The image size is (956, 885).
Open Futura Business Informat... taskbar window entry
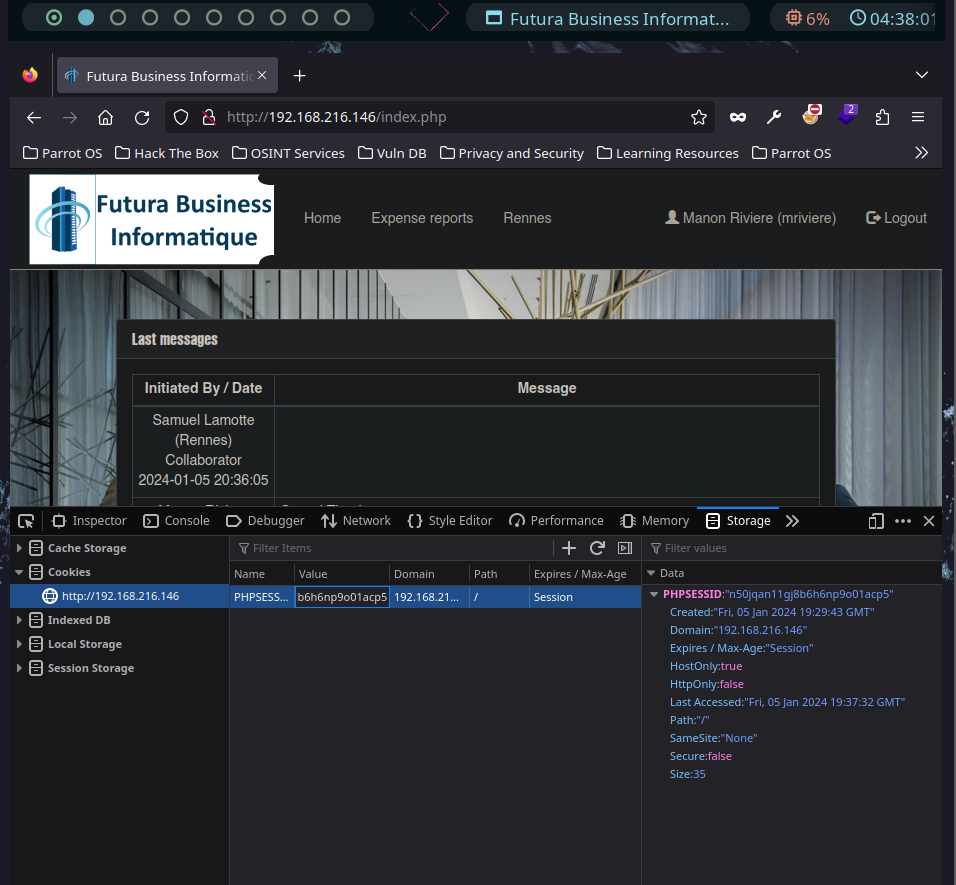tap(608, 18)
